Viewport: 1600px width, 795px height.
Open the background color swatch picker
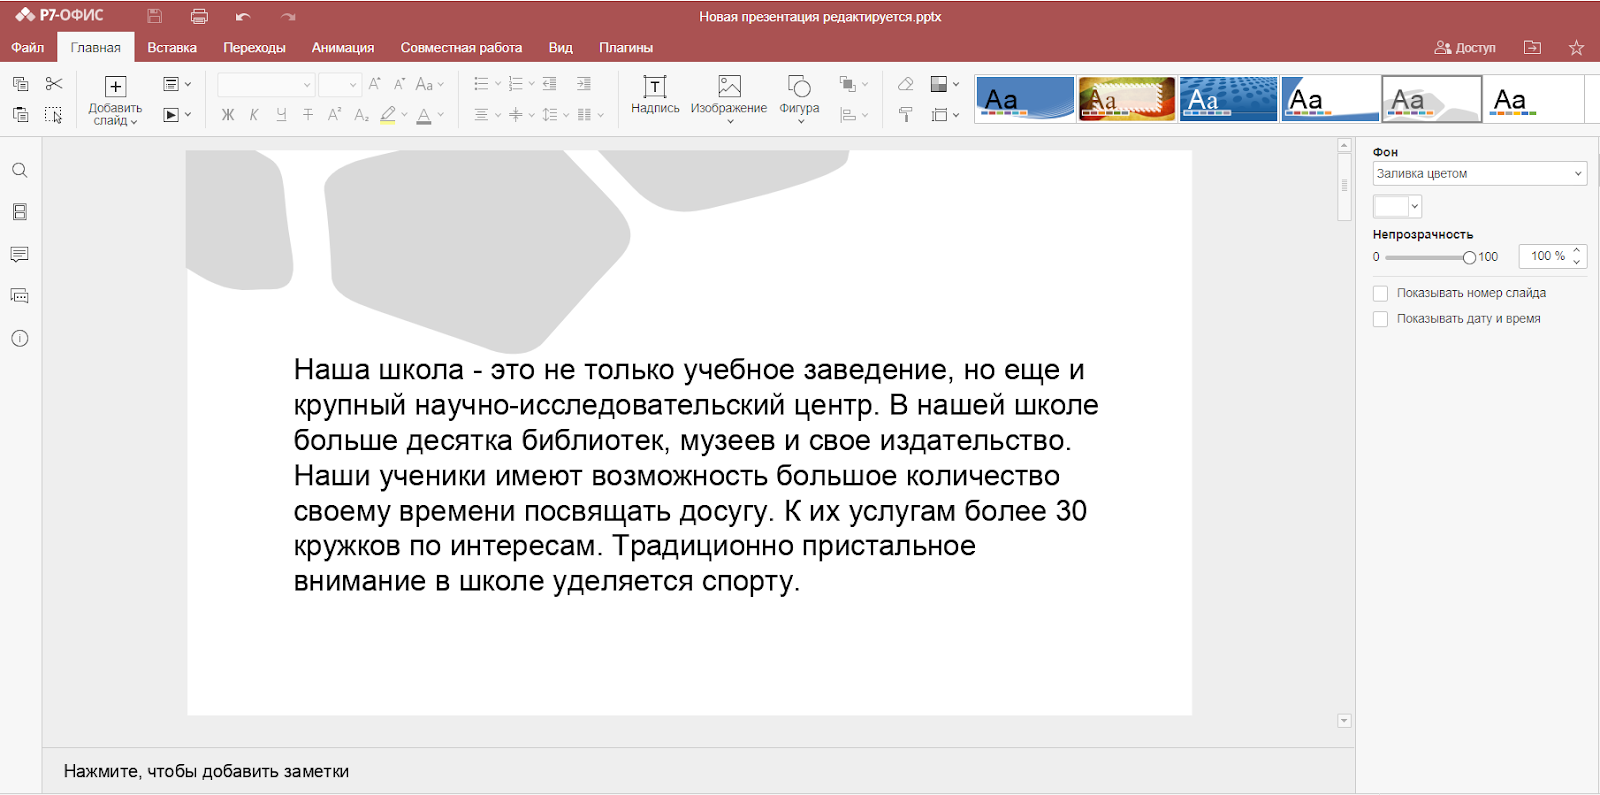[x=1397, y=207]
